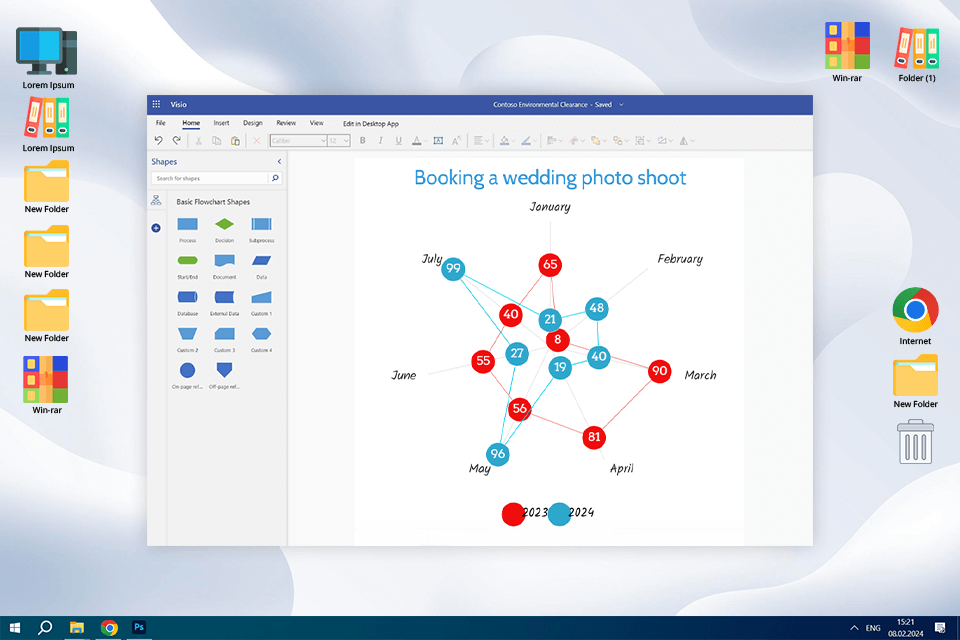The image size is (960, 640).
Task: Open the shape Fill color dropdown
Action: (x=508, y=141)
